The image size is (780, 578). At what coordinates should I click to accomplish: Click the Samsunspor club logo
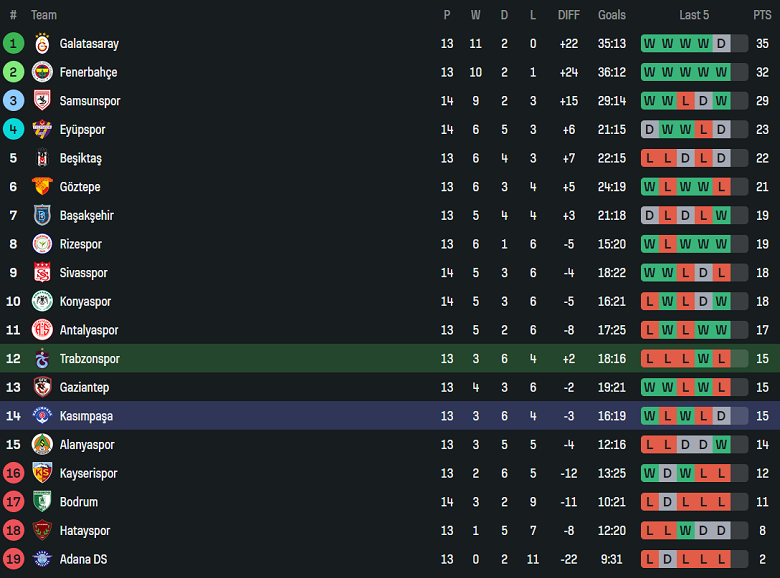tap(42, 101)
